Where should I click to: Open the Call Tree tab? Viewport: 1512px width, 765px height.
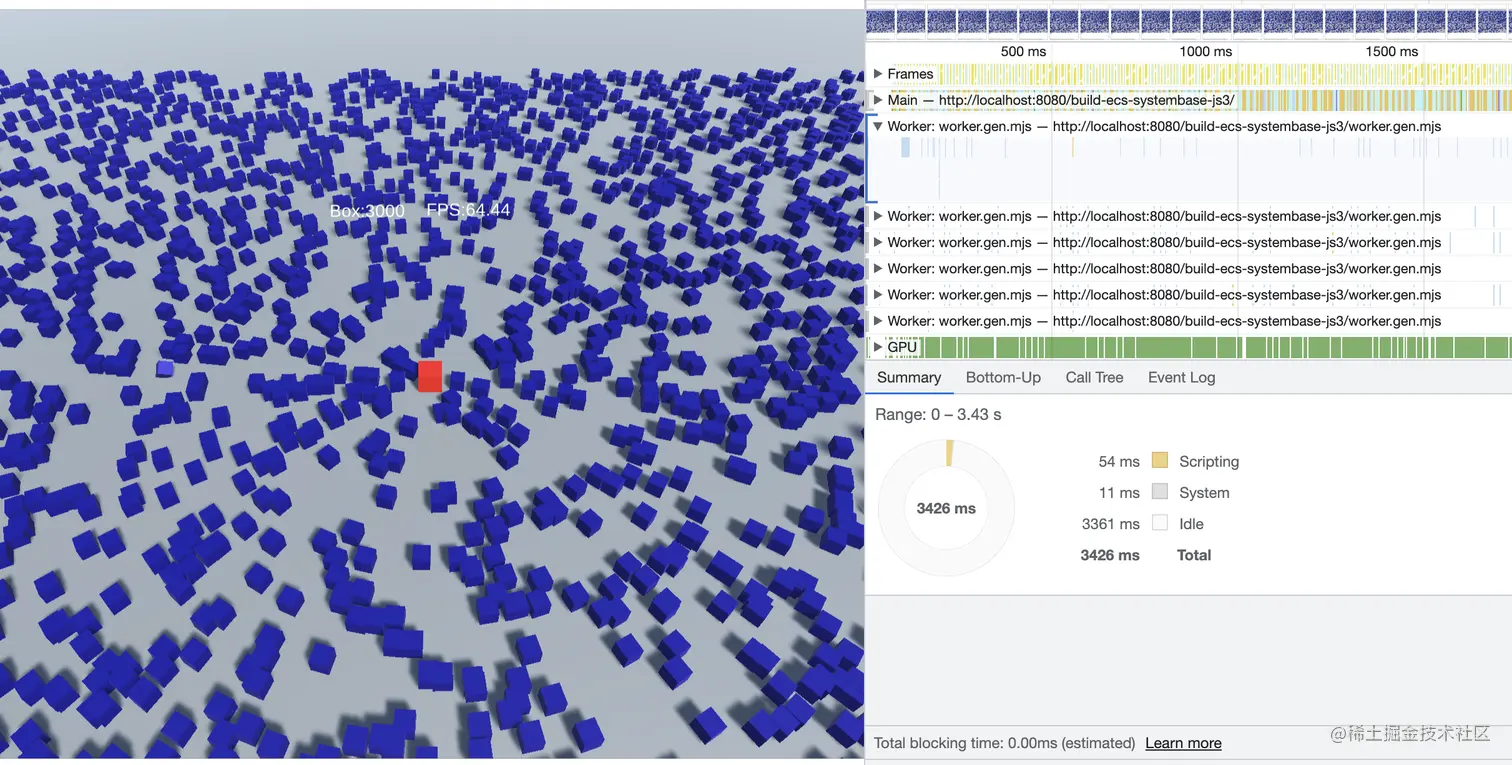pyautogui.click(x=1094, y=377)
